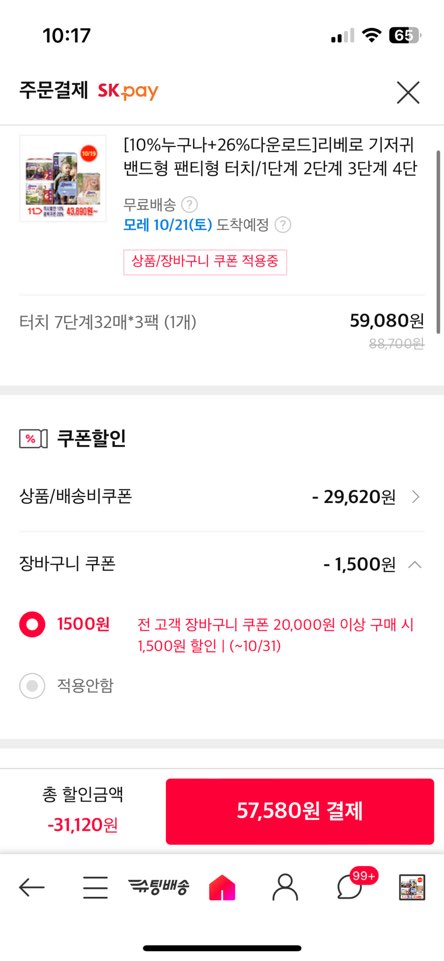
Task: Open the recently viewed item thumbnail
Action: click(x=412, y=887)
